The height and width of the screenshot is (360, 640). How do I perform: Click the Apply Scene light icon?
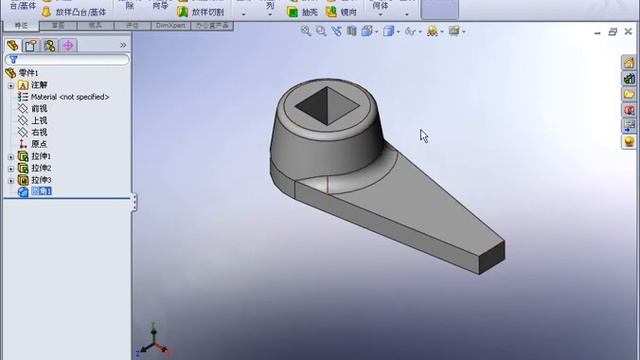click(x=432, y=31)
